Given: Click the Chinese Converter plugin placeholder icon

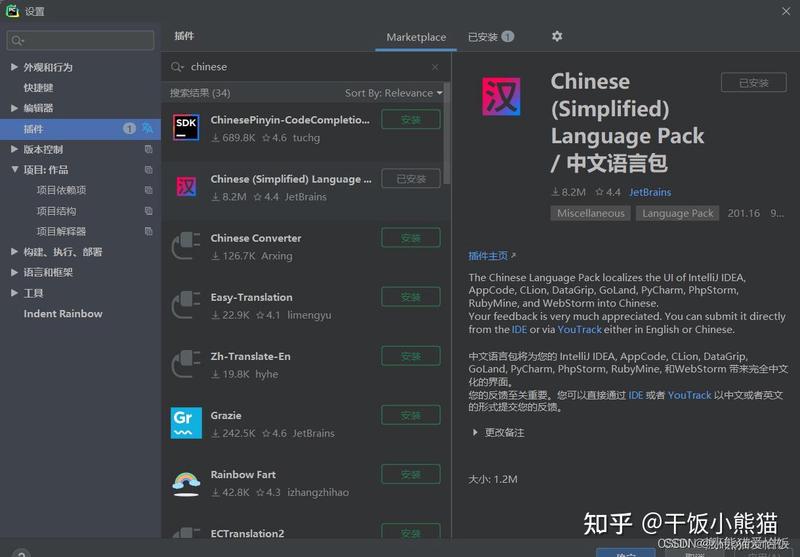Looking at the screenshot, I should 186,246.
